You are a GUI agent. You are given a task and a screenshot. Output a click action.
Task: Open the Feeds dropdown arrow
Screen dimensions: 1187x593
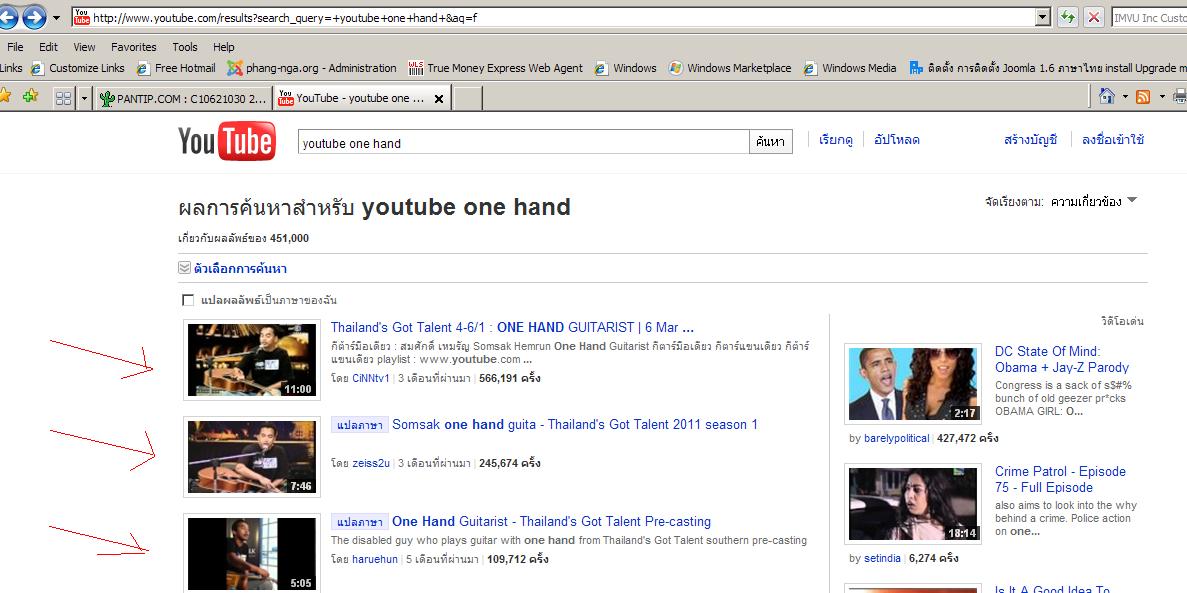click(1162, 97)
